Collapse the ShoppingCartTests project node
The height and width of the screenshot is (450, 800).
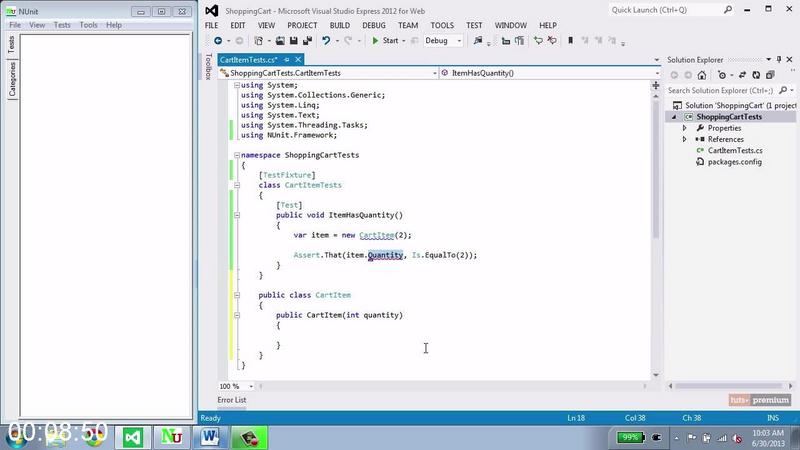click(674, 117)
